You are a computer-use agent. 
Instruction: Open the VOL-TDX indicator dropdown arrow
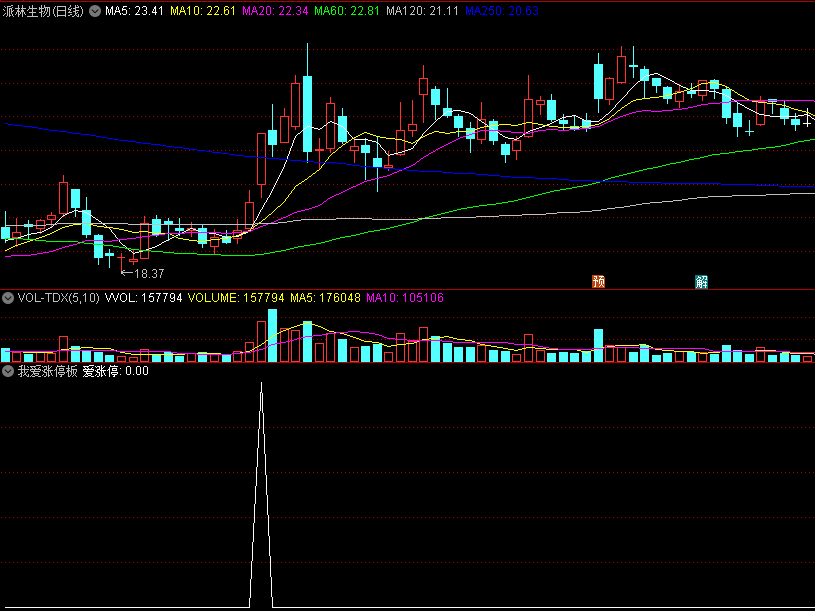coord(8,298)
